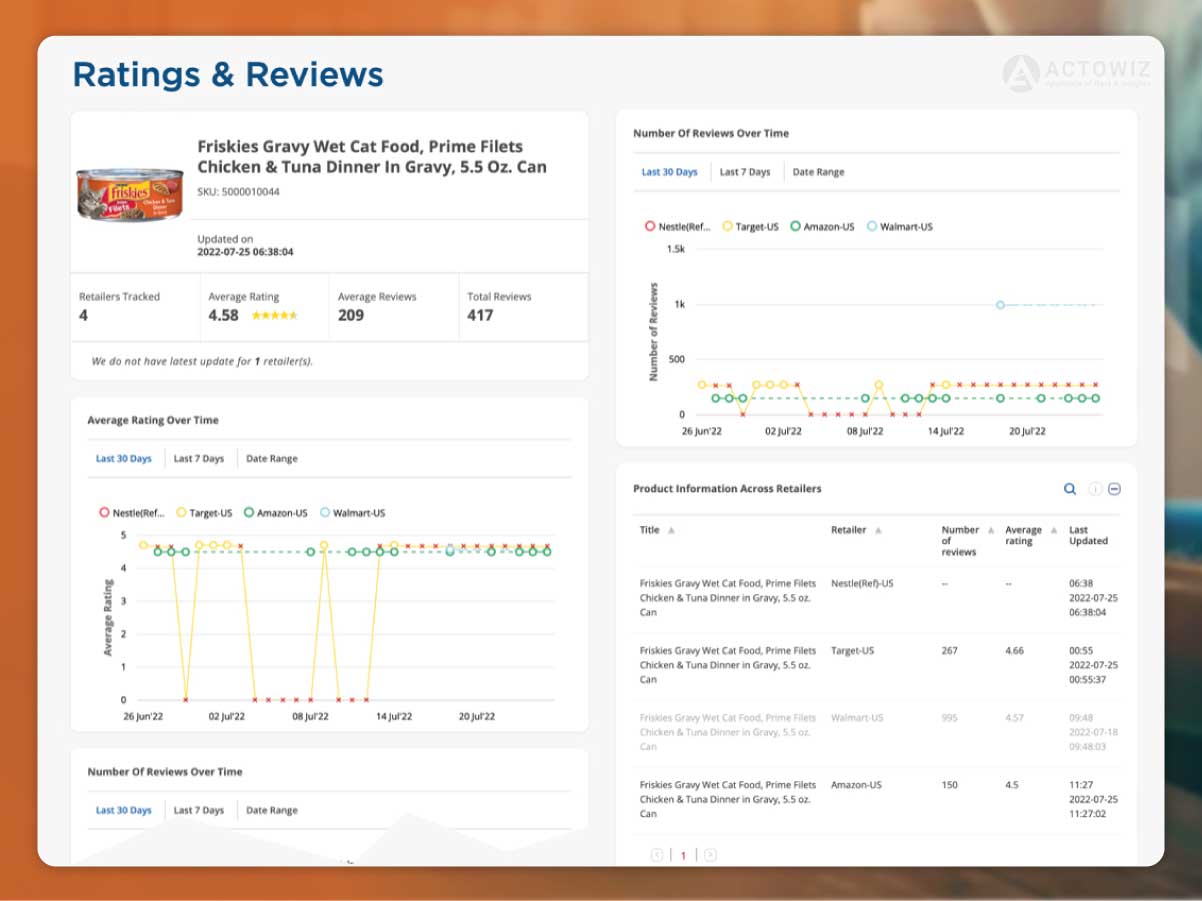Select Last 7 Days in Average Rating chart

[x=199, y=459]
